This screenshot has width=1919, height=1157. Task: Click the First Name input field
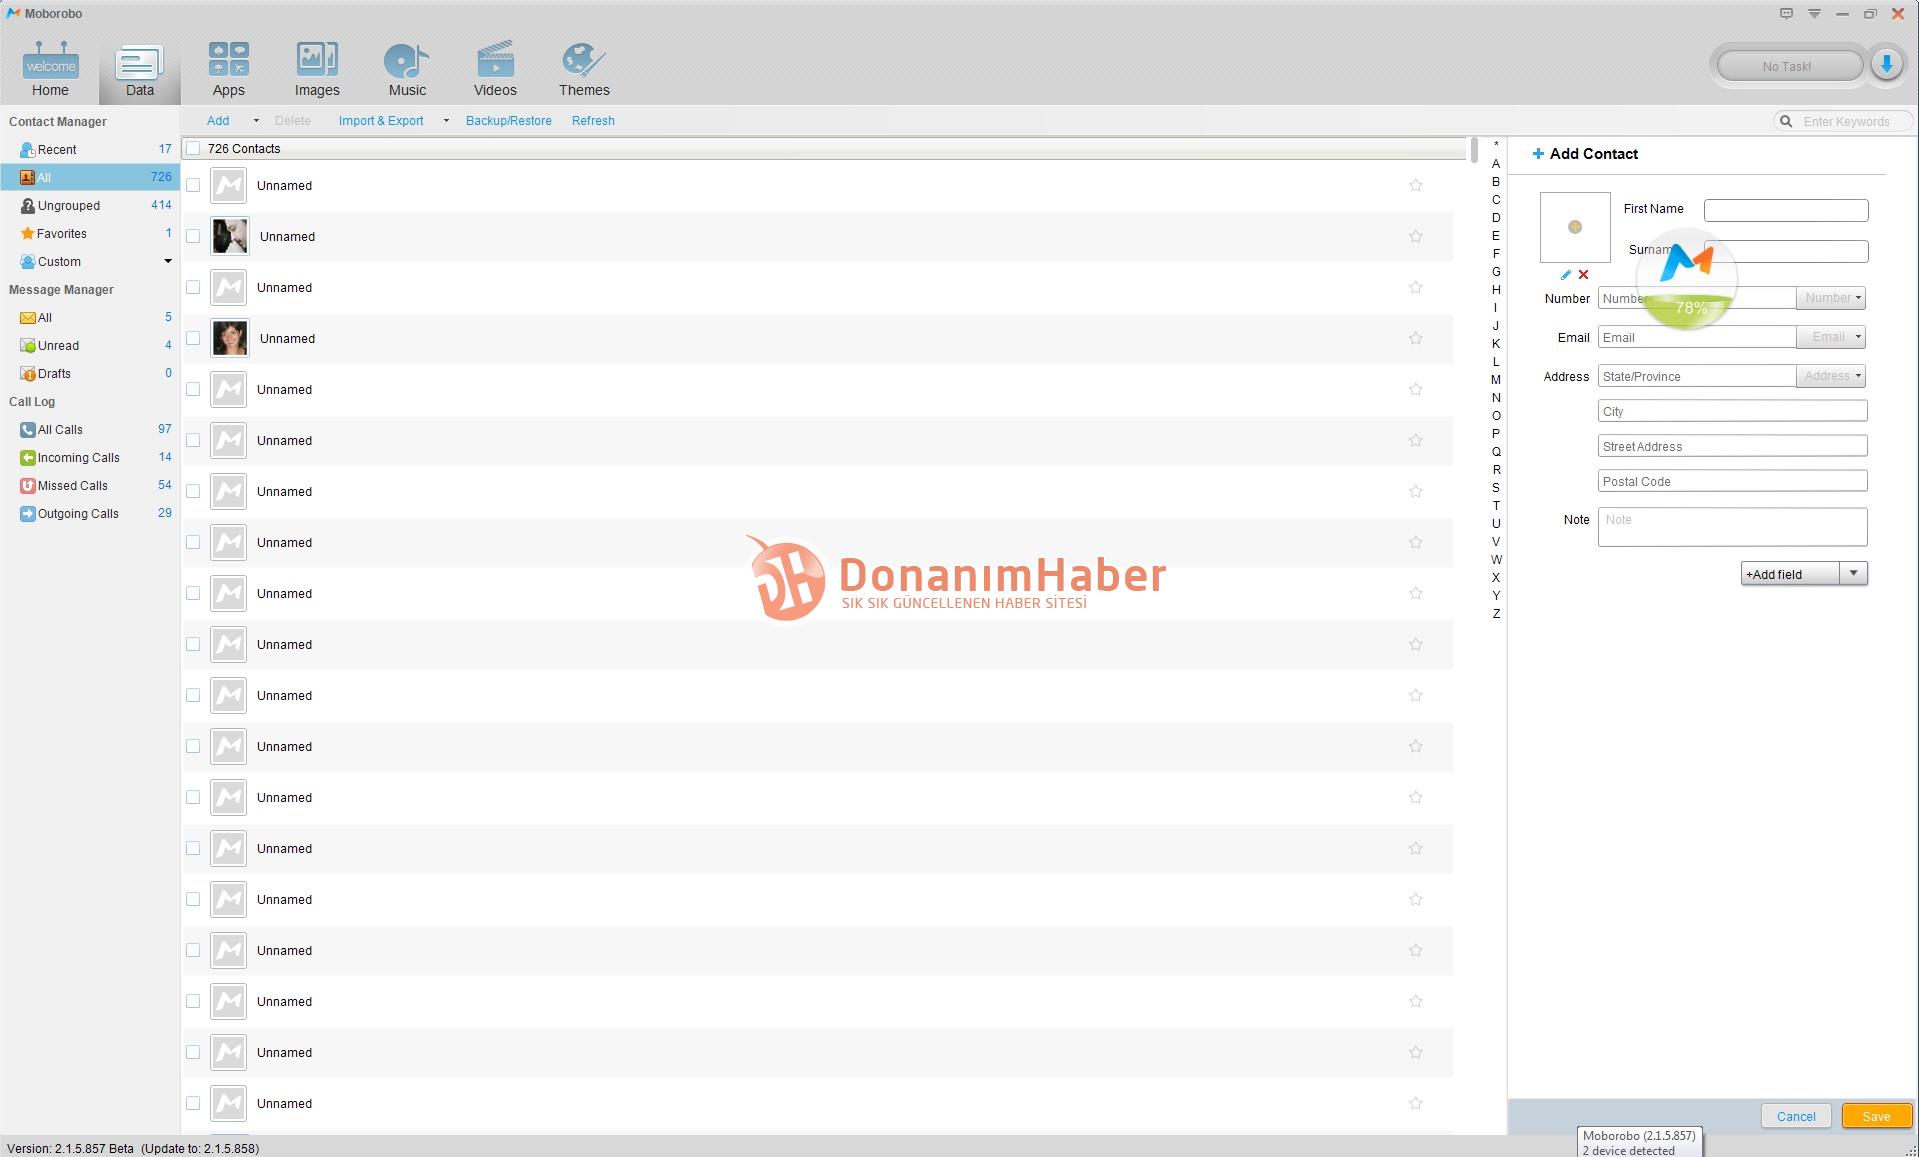pyautogui.click(x=1786, y=210)
